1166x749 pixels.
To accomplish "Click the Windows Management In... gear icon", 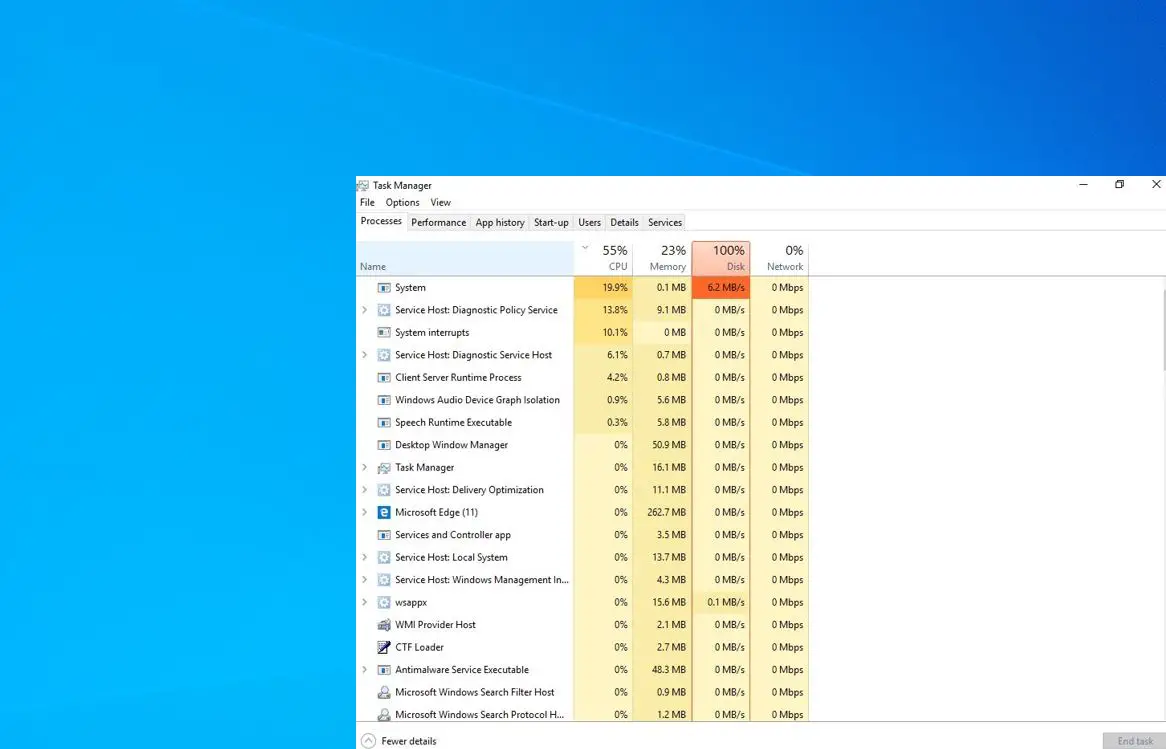I will 384,580.
